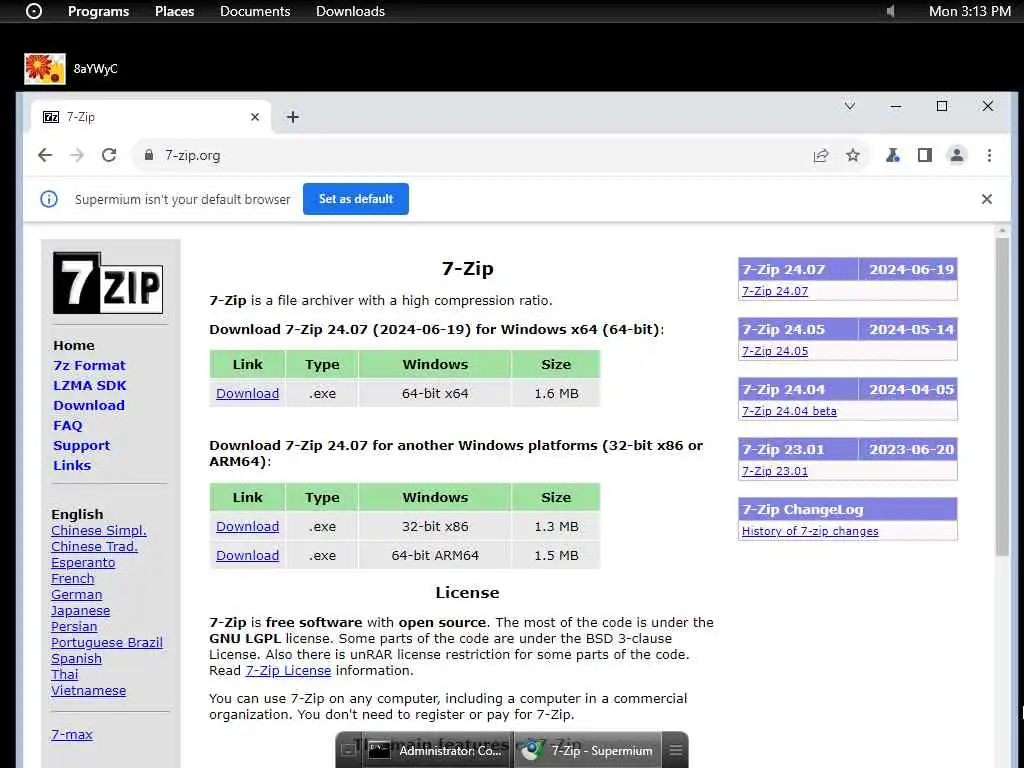Viewport: 1024px width, 768px height.
Task: Expand the tab search chevron
Action: click(x=850, y=106)
